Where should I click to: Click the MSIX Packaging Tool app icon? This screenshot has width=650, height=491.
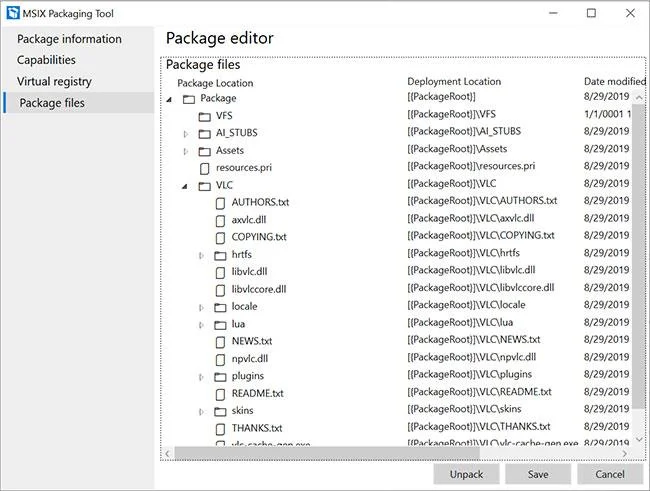(x=13, y=13)
